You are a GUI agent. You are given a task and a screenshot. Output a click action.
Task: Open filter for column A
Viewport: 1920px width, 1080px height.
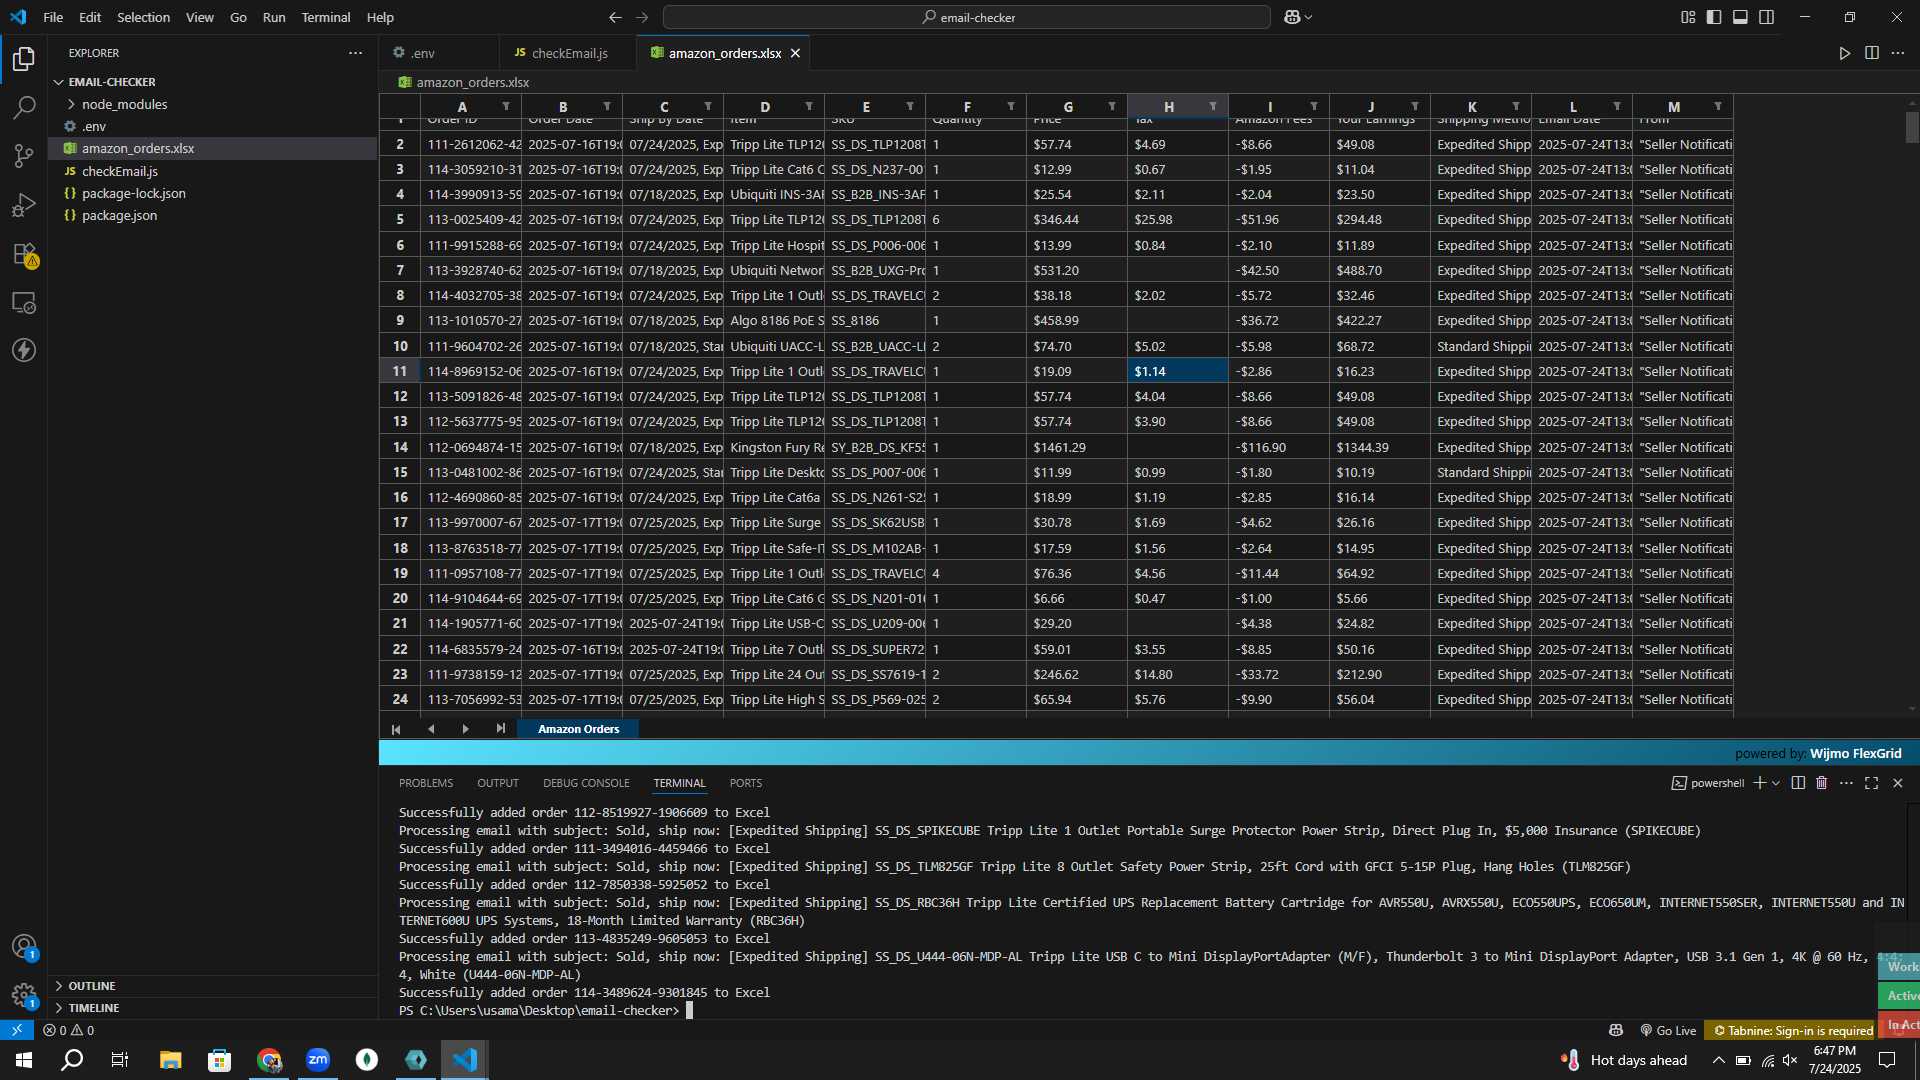506,107
